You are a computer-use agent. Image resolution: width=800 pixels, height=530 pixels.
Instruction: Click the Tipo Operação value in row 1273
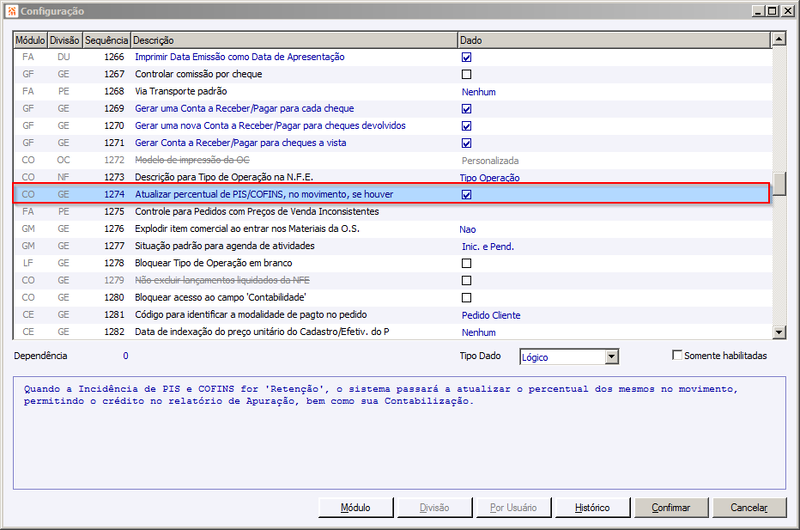(x=489, y=178)
